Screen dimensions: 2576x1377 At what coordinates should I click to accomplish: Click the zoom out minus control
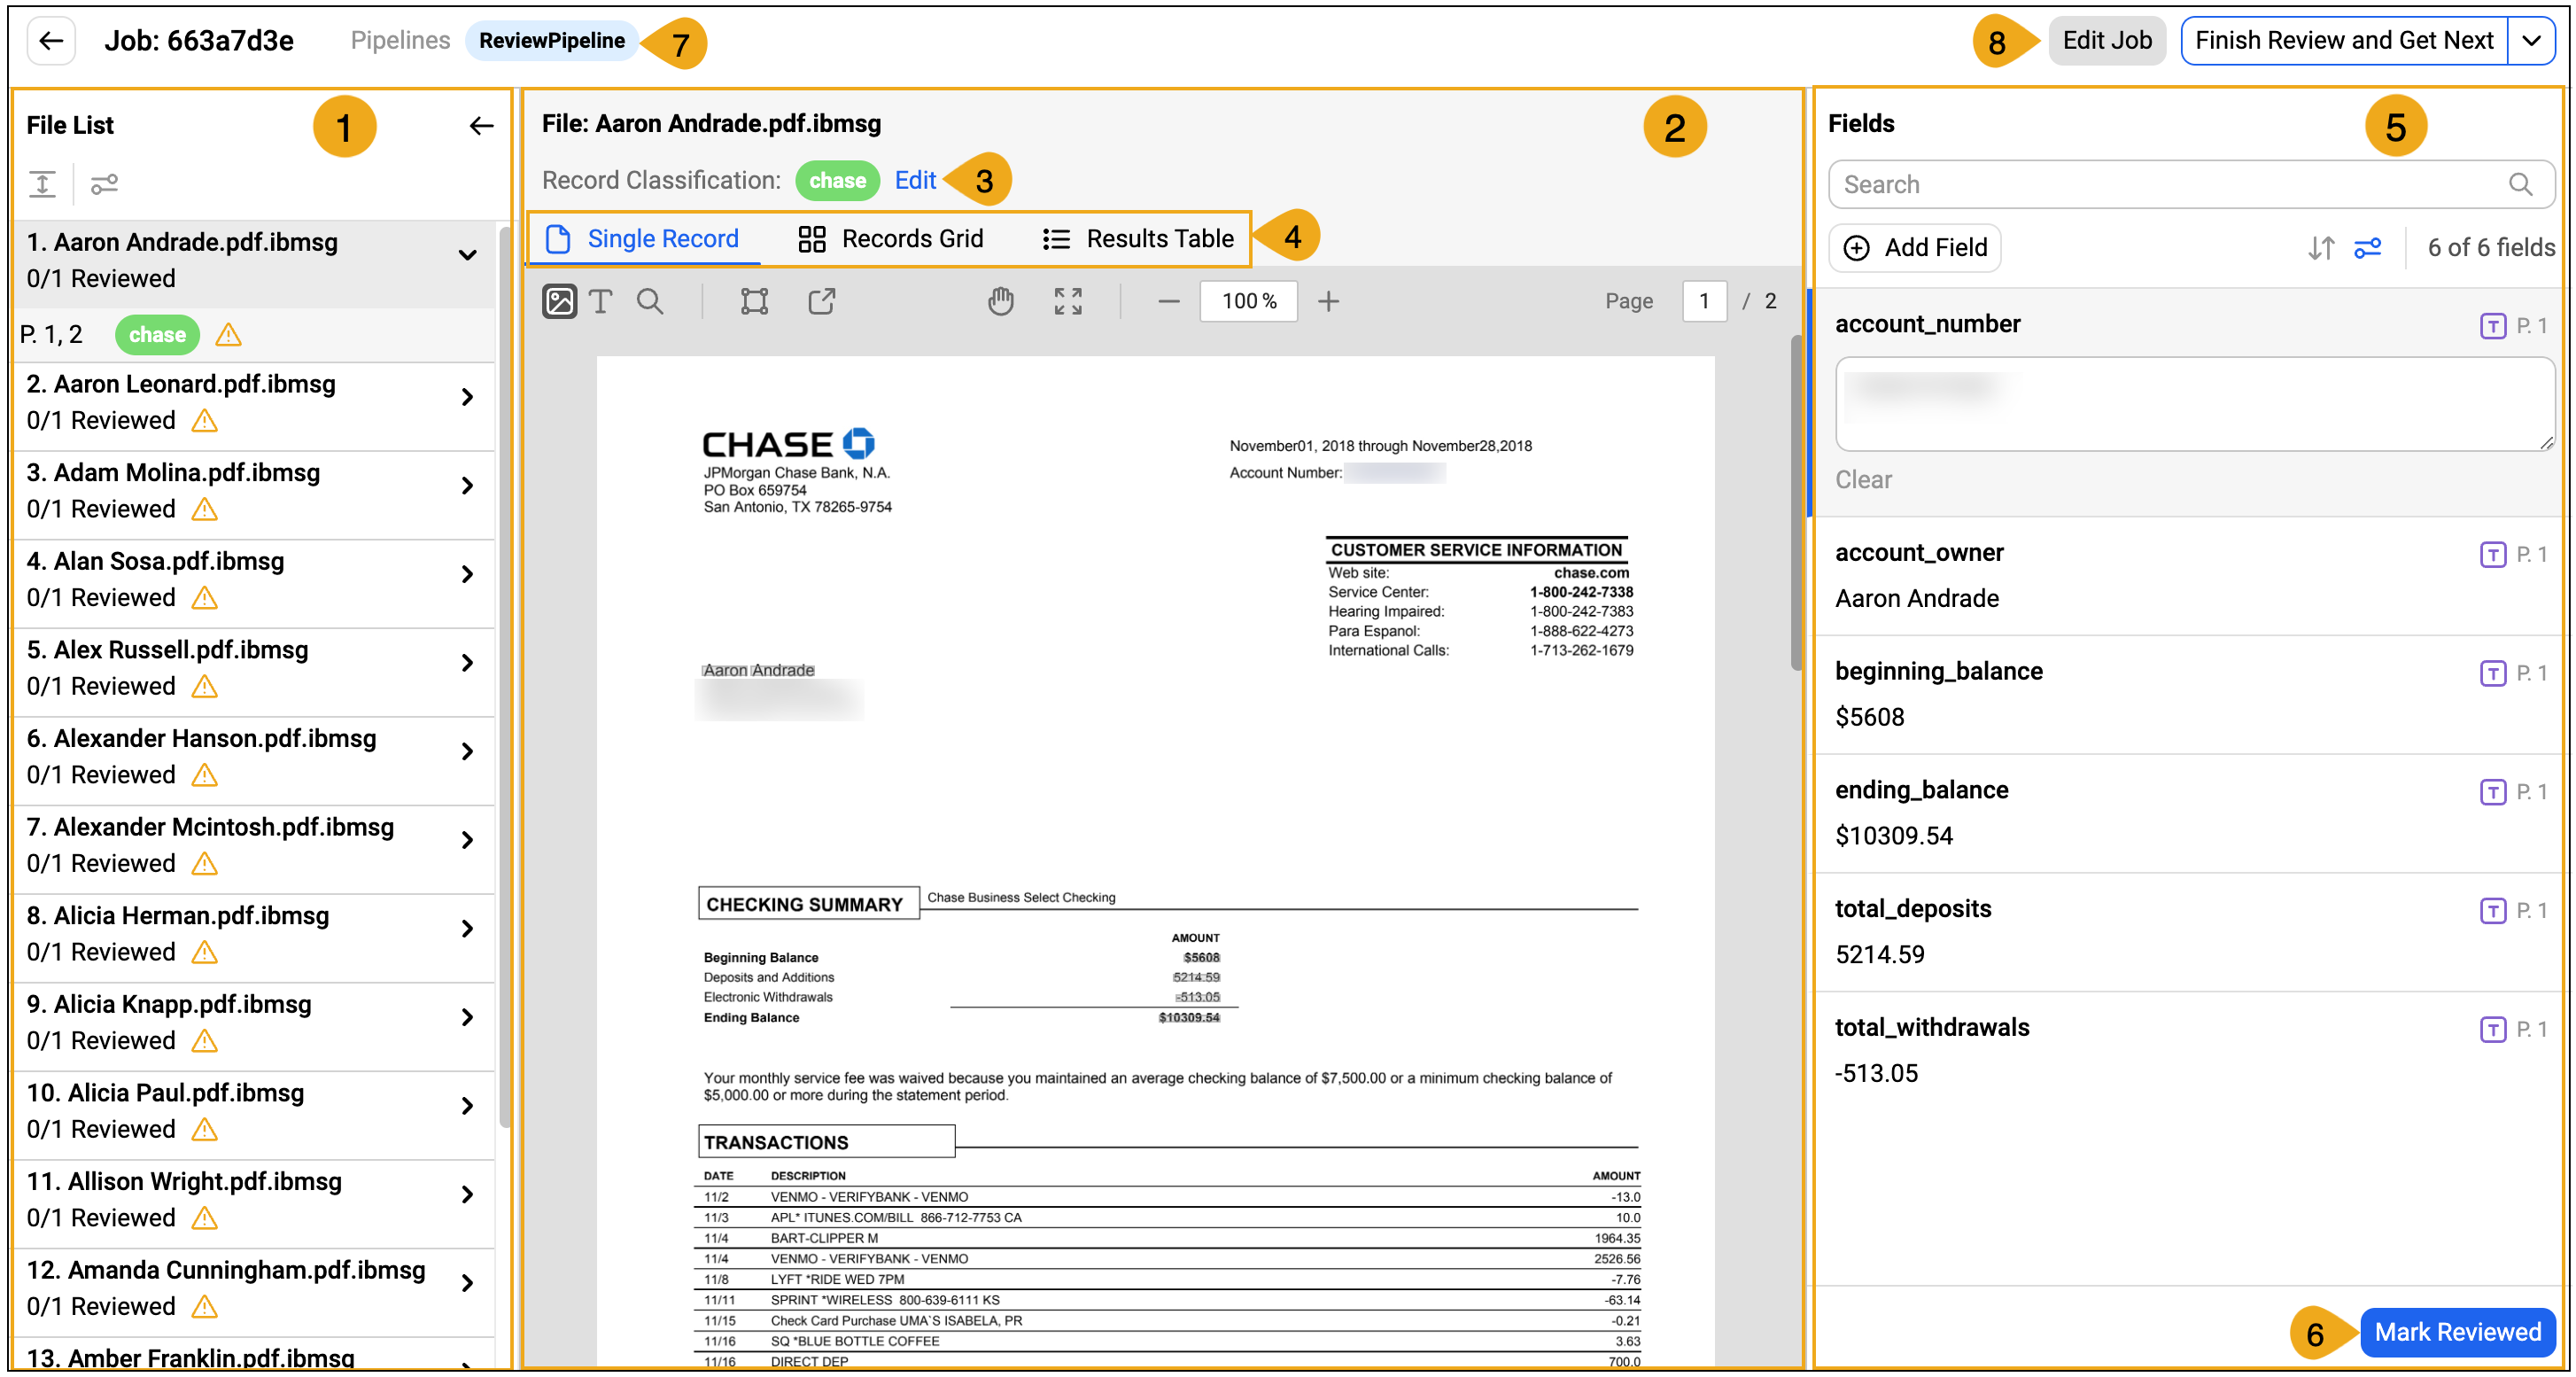tap(1168, 300)
